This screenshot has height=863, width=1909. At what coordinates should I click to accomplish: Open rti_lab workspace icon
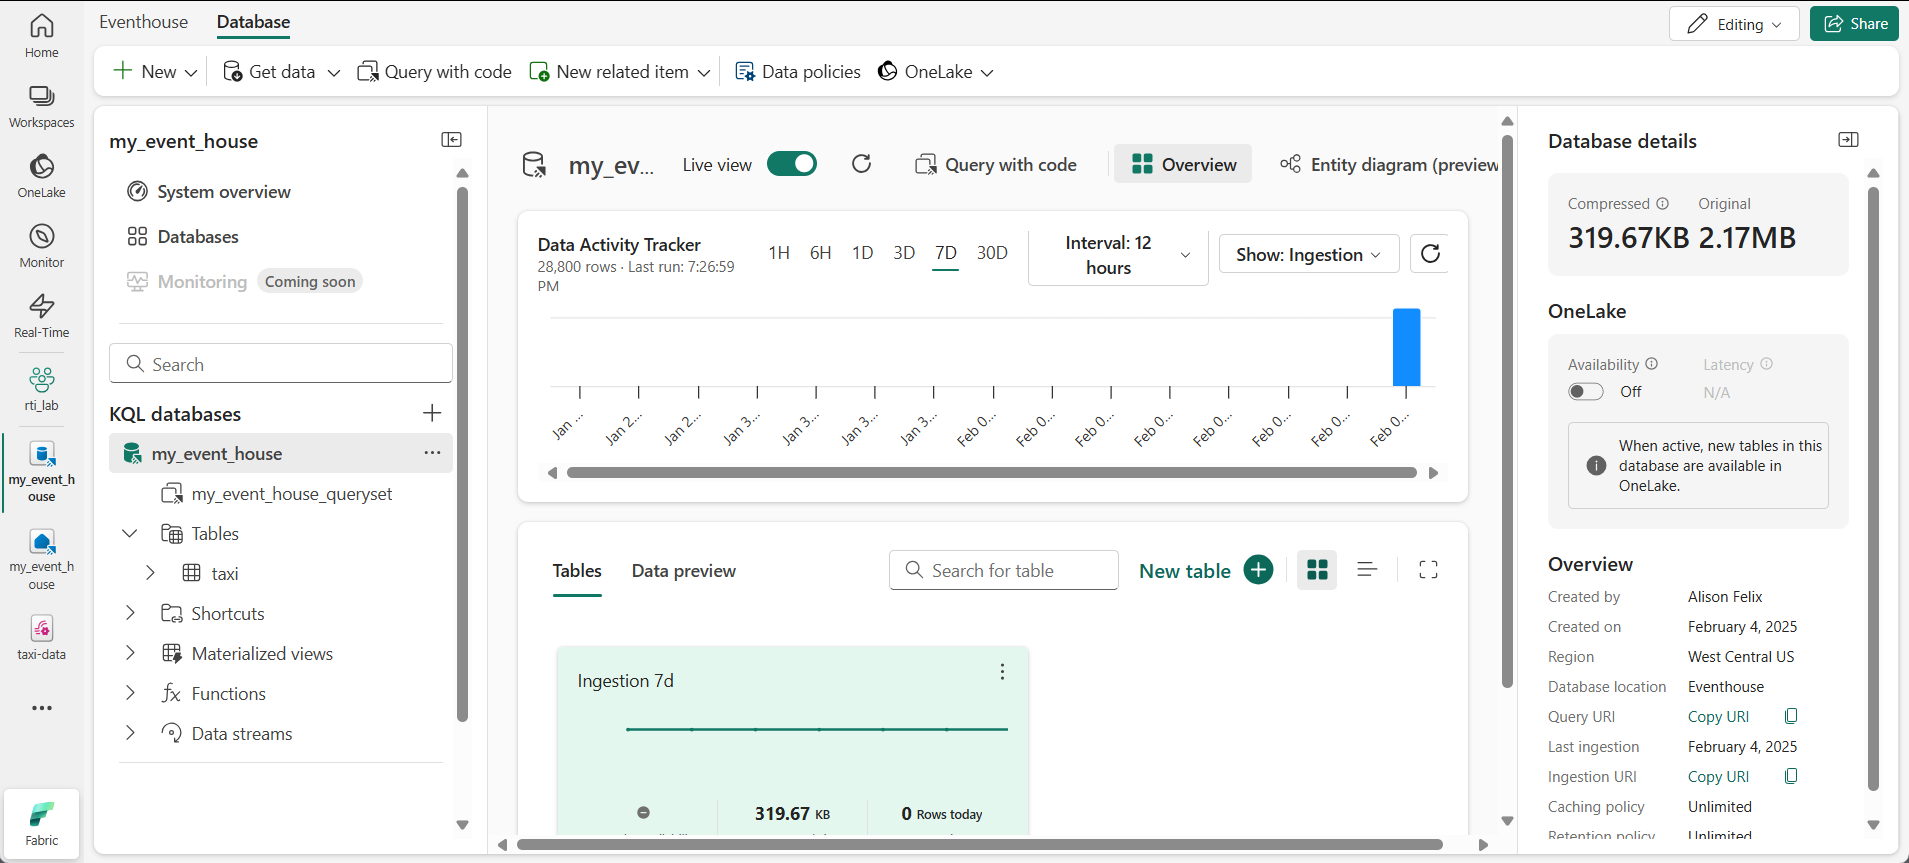(x=41, y=388)
